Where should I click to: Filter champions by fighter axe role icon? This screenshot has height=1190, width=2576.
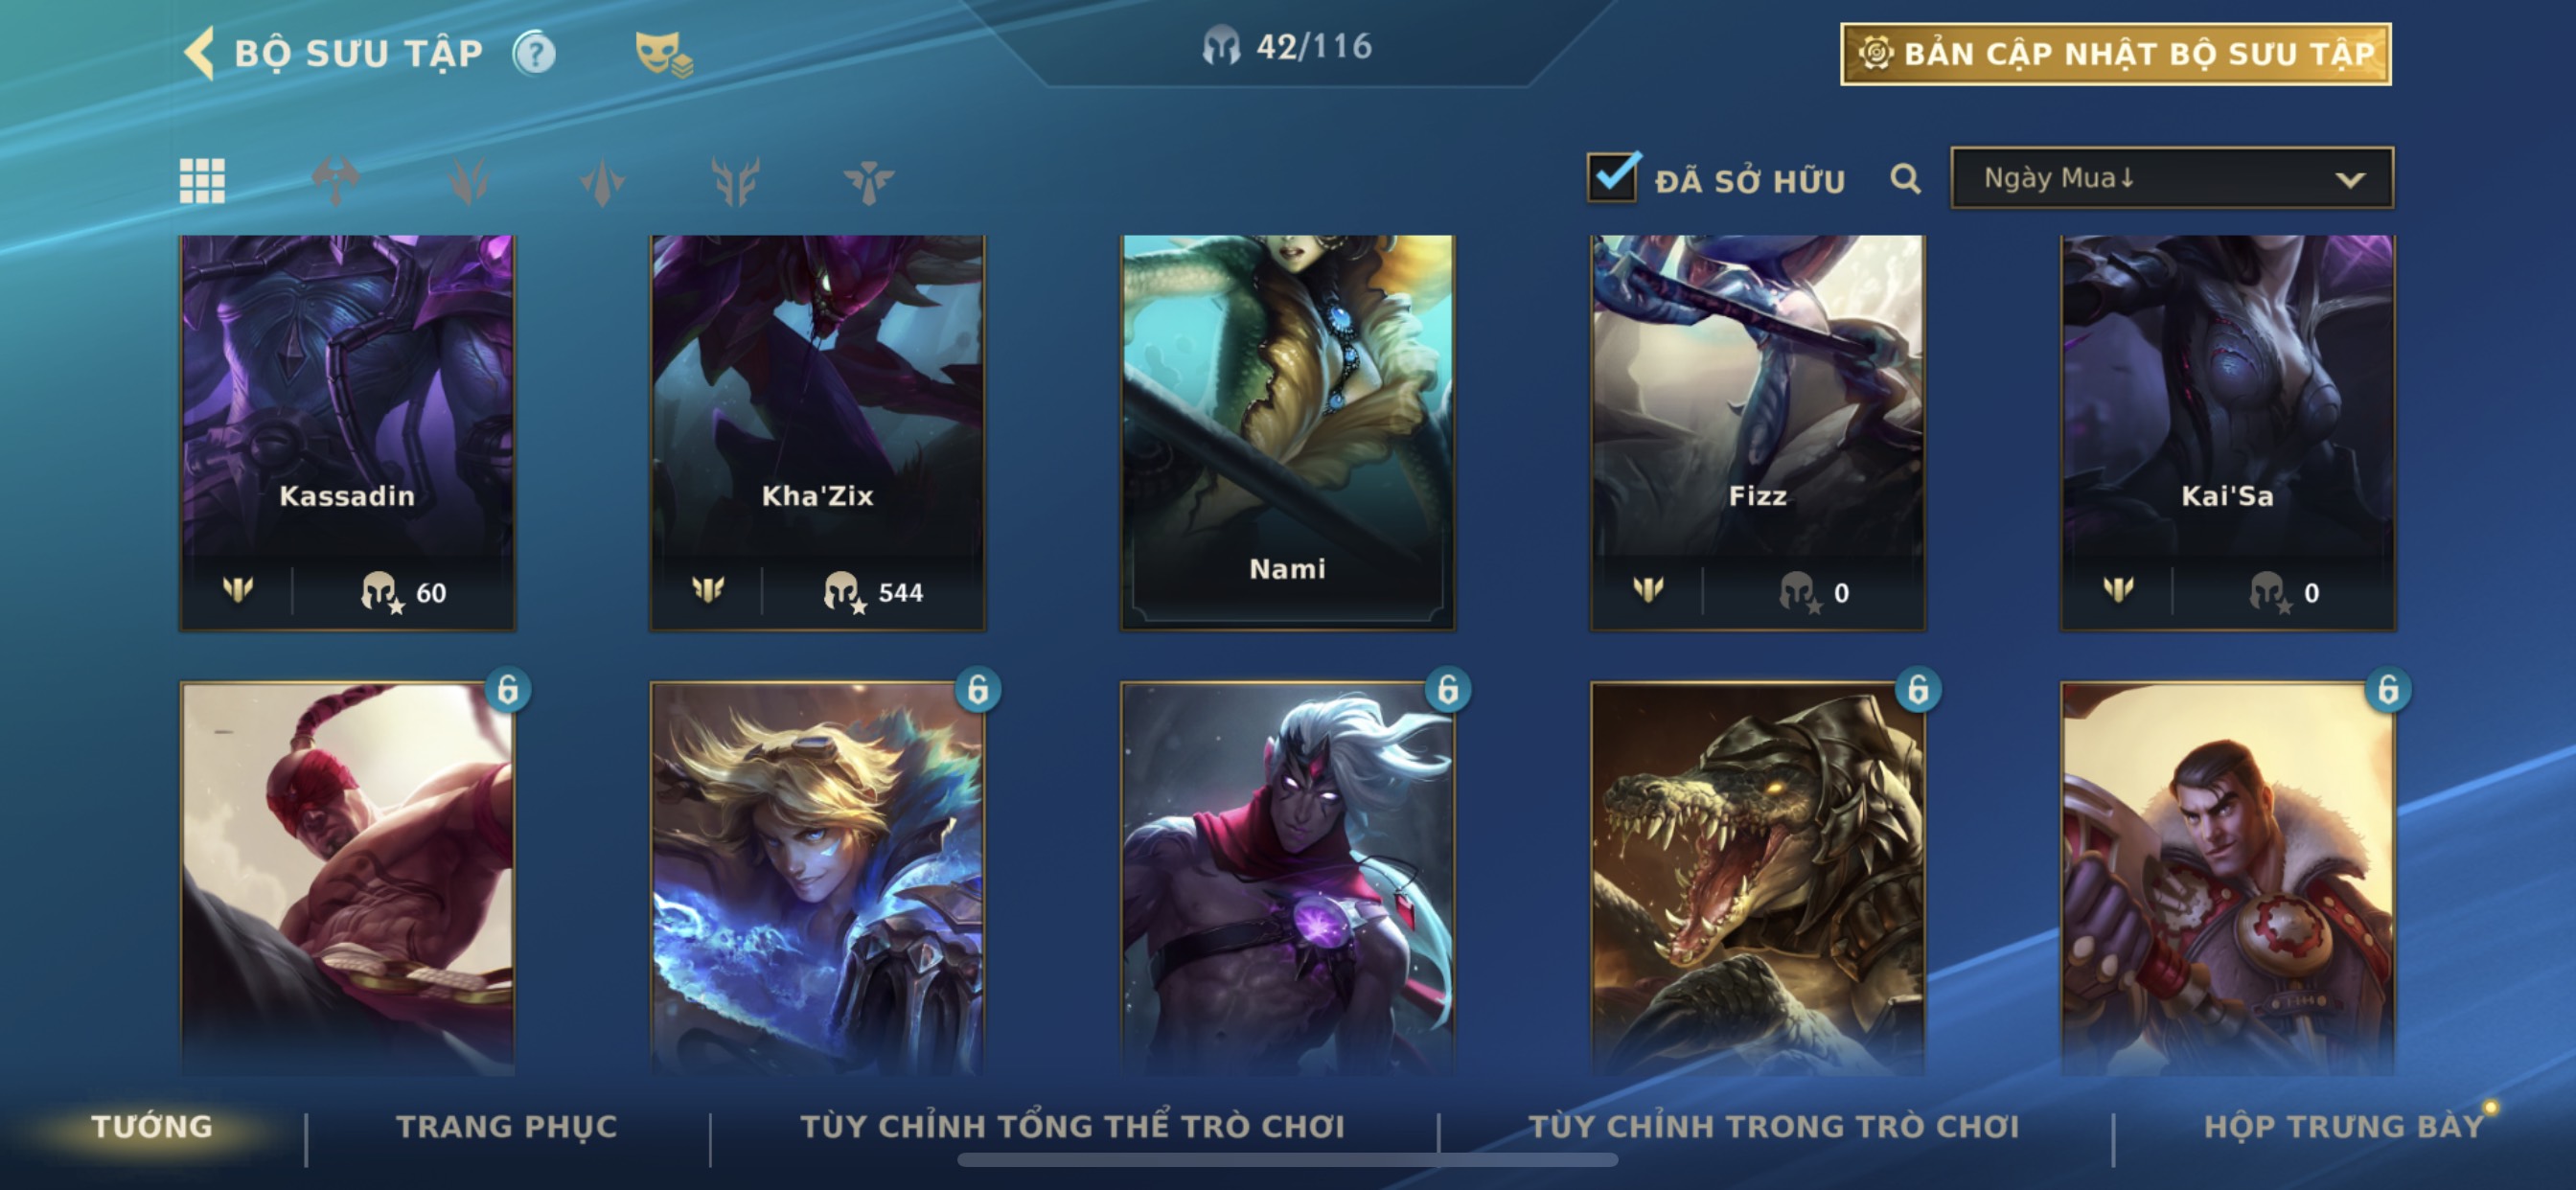335,181
